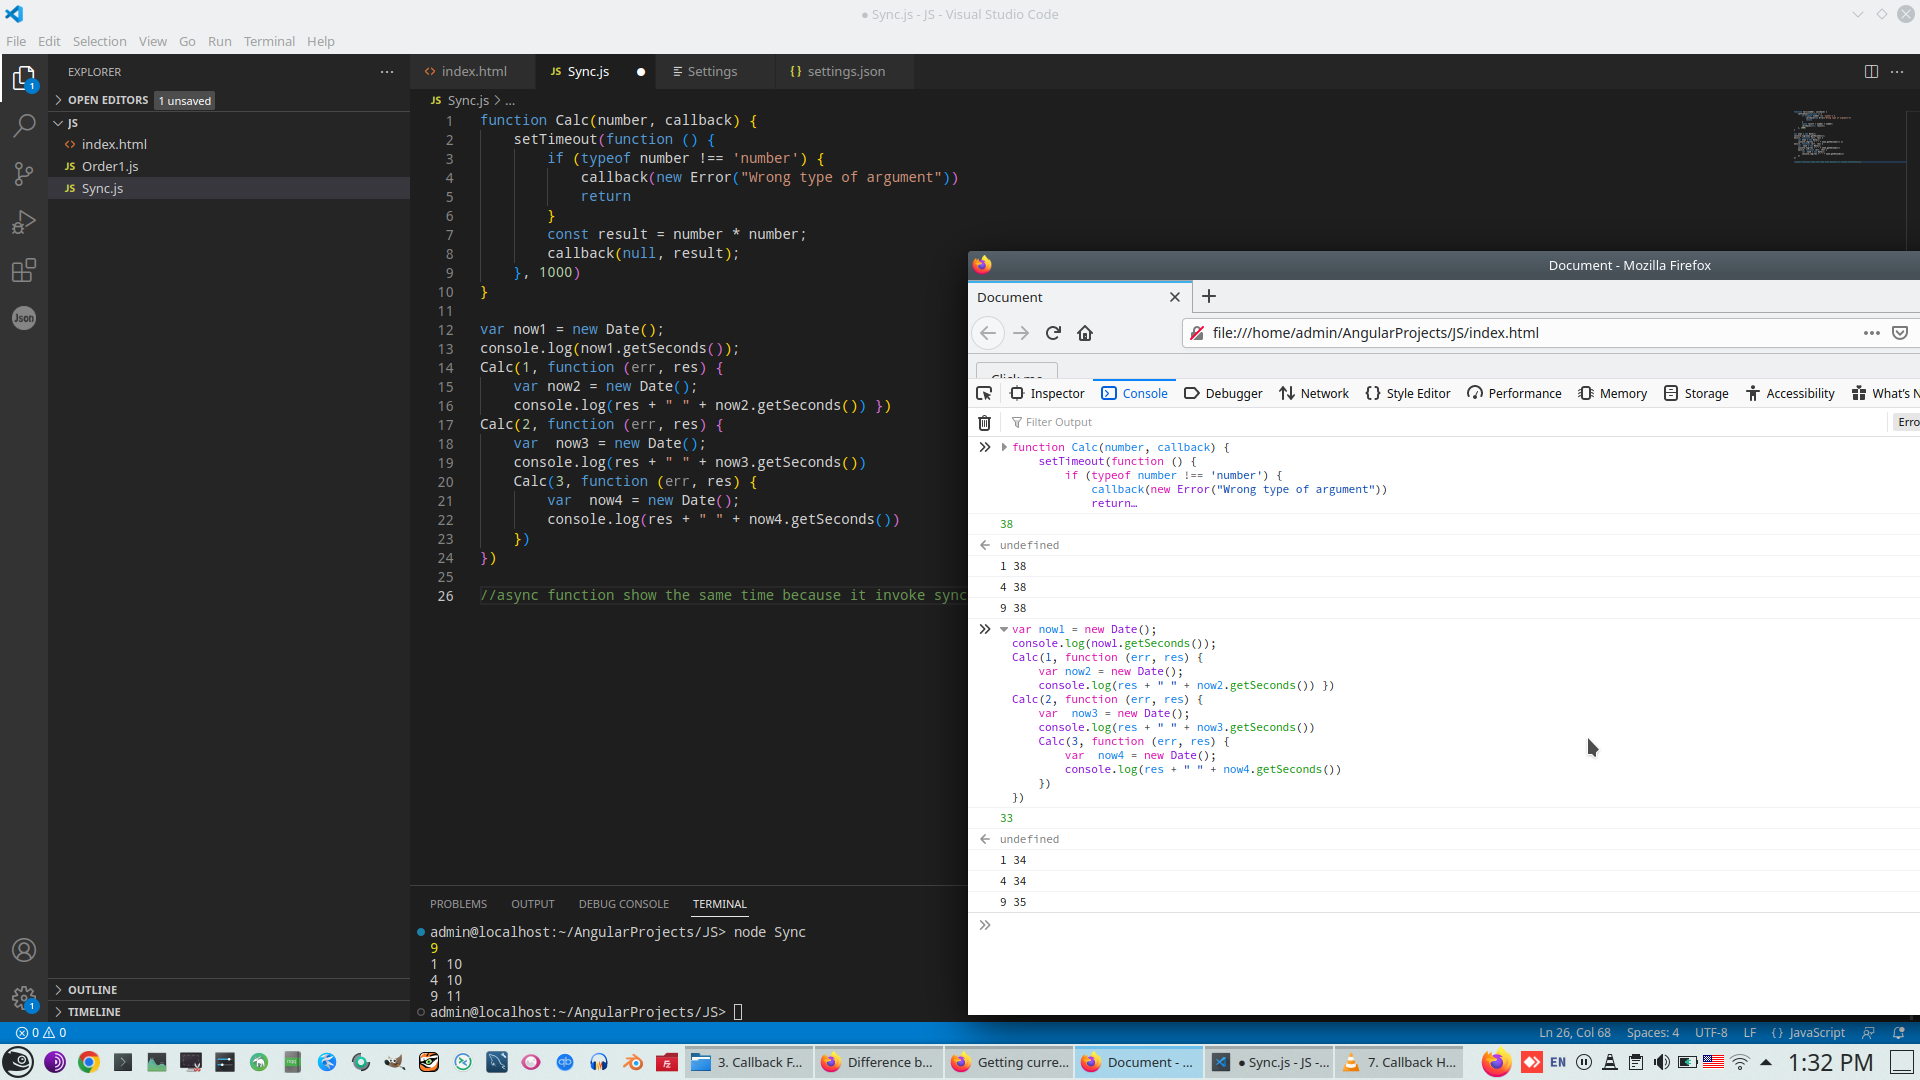Image resolution: width=1920 pixels, height=1080 pixels.
Task: Expand the TIMELINE section
Action: click(x=94, y=1011)
